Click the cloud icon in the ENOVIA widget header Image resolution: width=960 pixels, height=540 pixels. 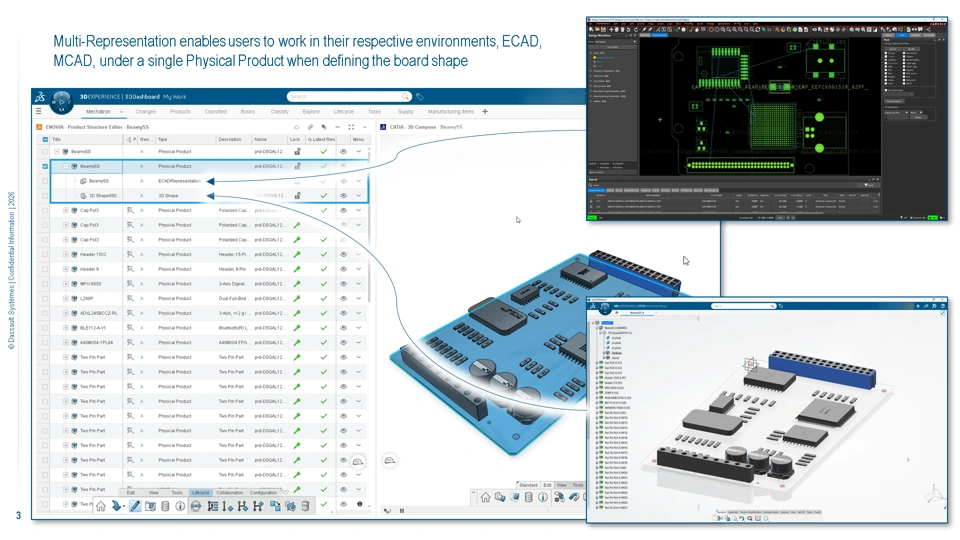coord(296,127)
